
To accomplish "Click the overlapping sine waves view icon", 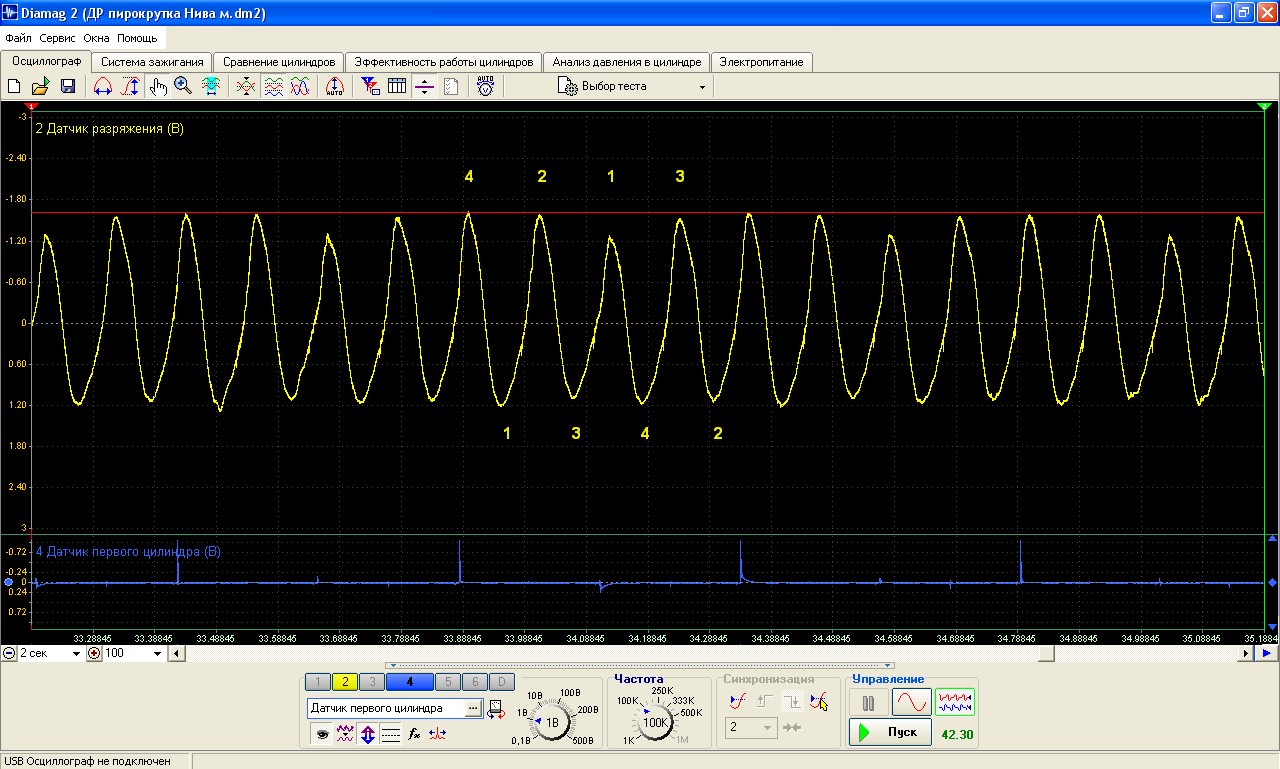I will [x=300, y=87].
